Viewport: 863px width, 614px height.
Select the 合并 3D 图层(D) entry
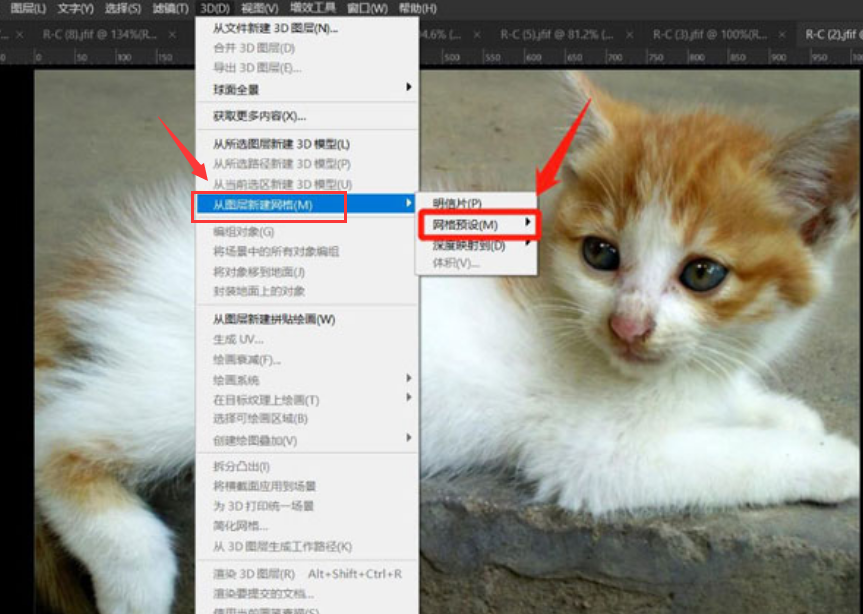point(307,48)
